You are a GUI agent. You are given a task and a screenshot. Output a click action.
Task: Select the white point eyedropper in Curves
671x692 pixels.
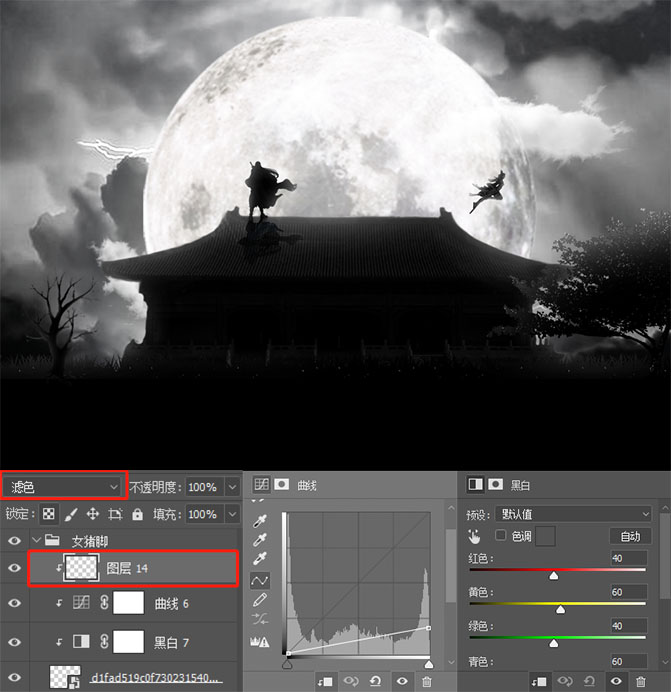(x=260, y=558)
